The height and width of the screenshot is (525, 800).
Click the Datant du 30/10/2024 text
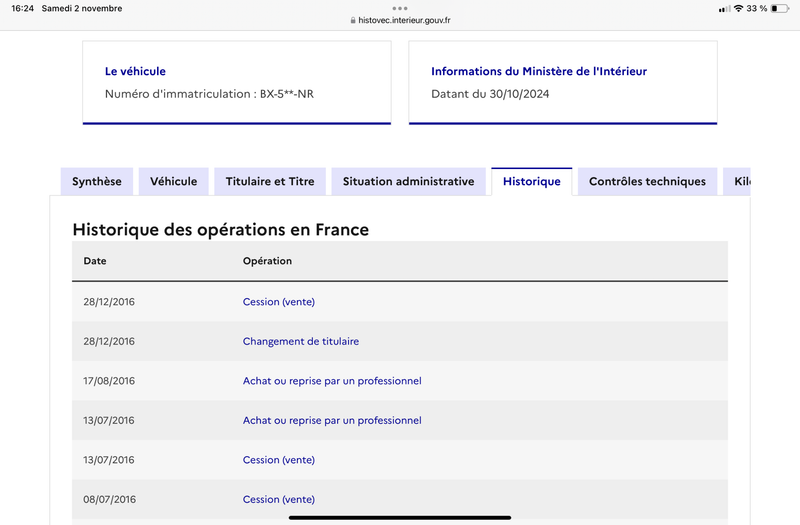490,94
